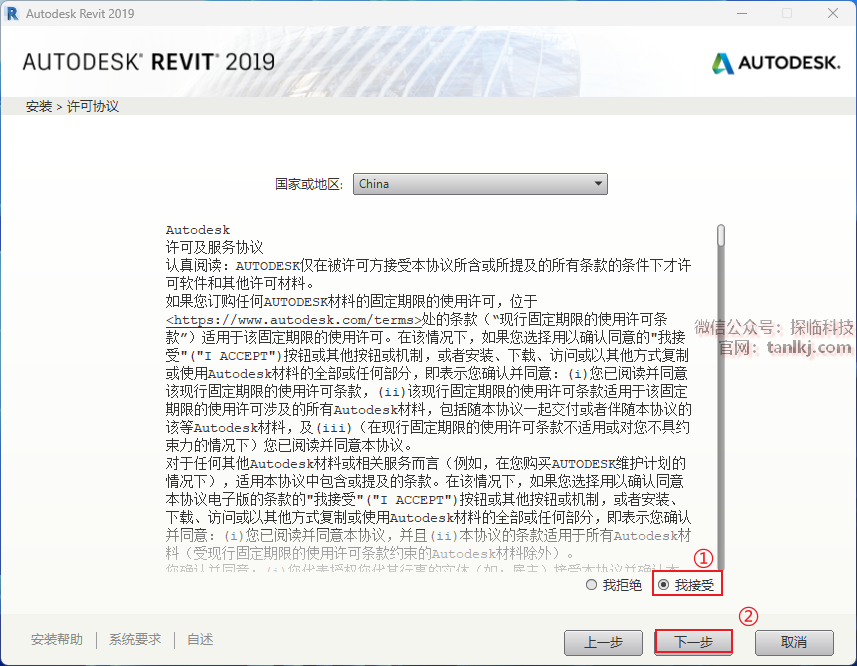Click the Revit R icon in title bar
The image size is (857, 666).
[11, 14]
